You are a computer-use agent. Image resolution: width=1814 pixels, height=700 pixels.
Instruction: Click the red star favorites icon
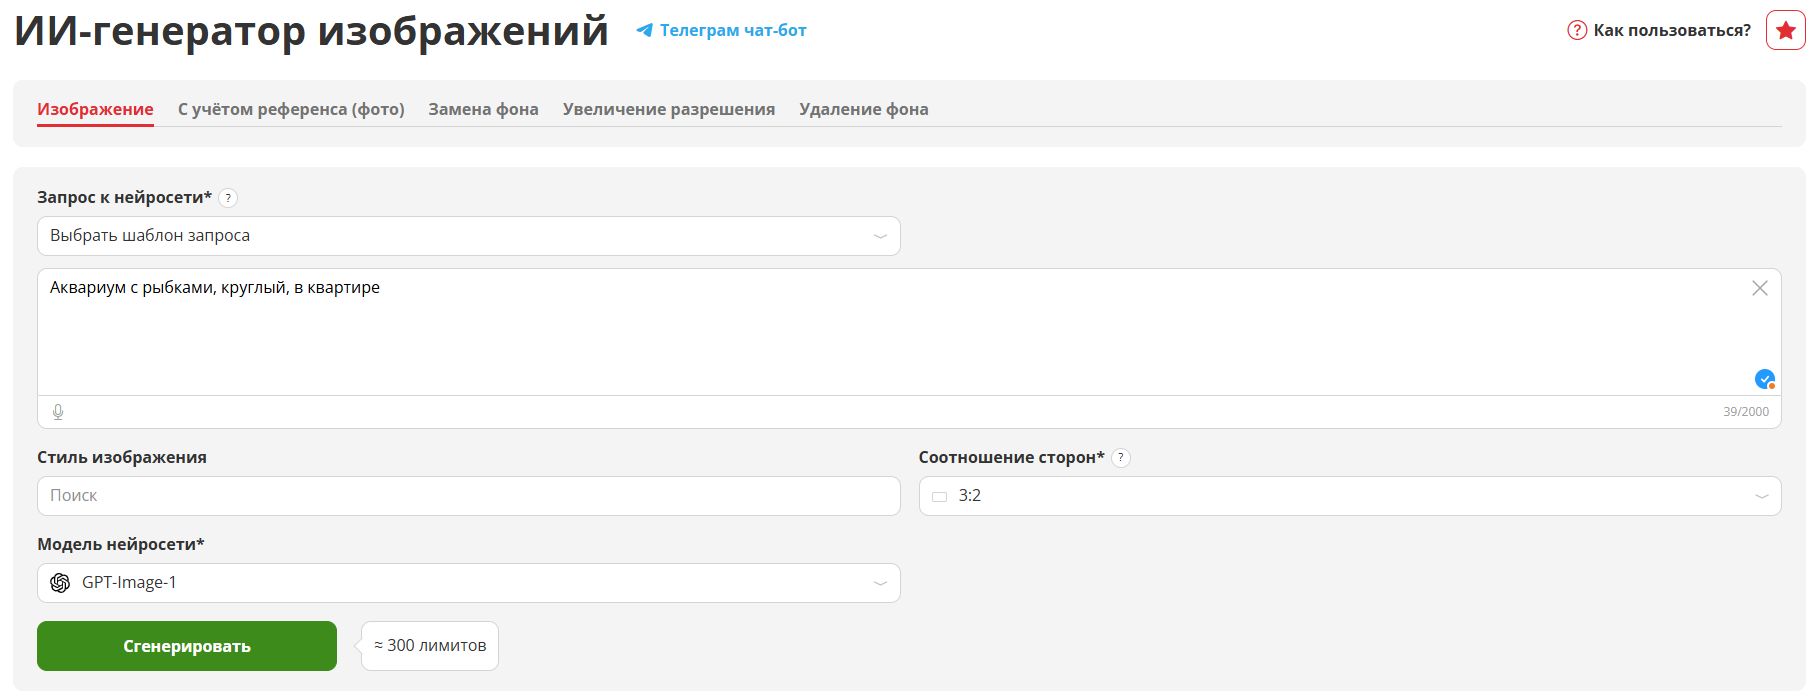tap(1785, 30)
